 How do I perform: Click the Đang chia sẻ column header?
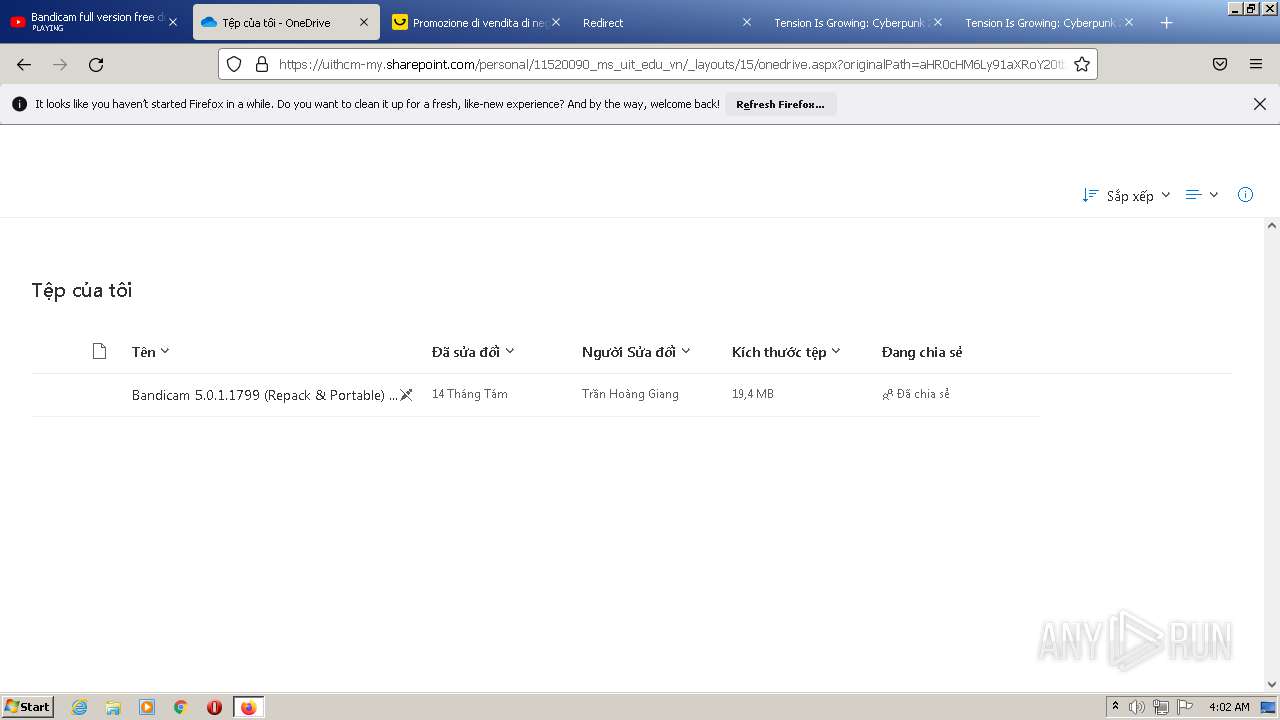(922, 351)
